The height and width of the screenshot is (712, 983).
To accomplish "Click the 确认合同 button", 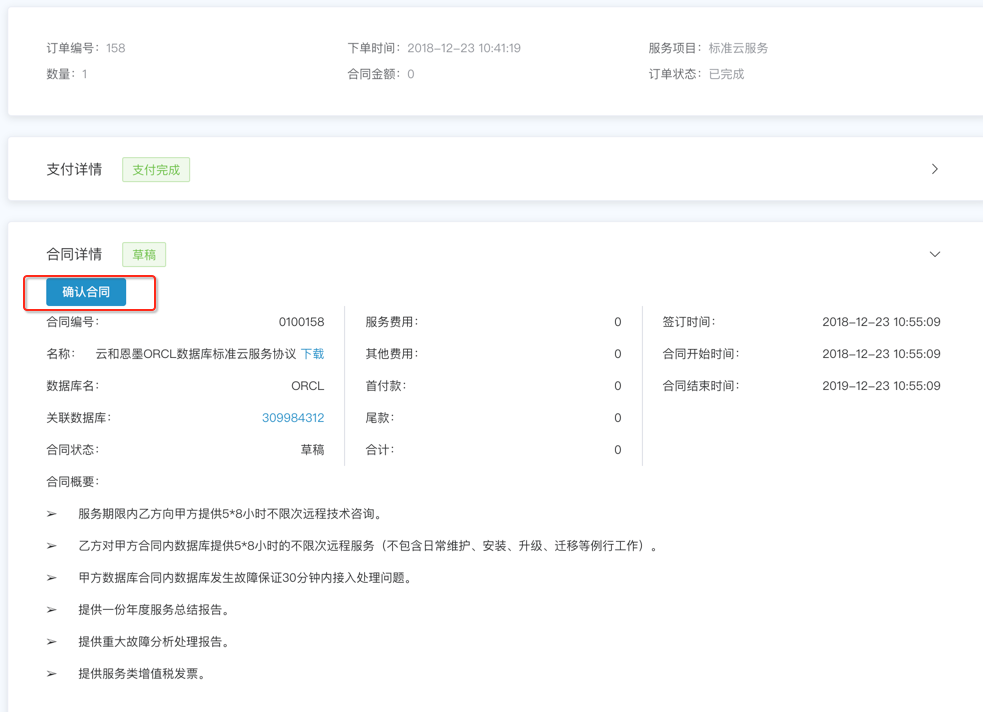I will (86, 292).
